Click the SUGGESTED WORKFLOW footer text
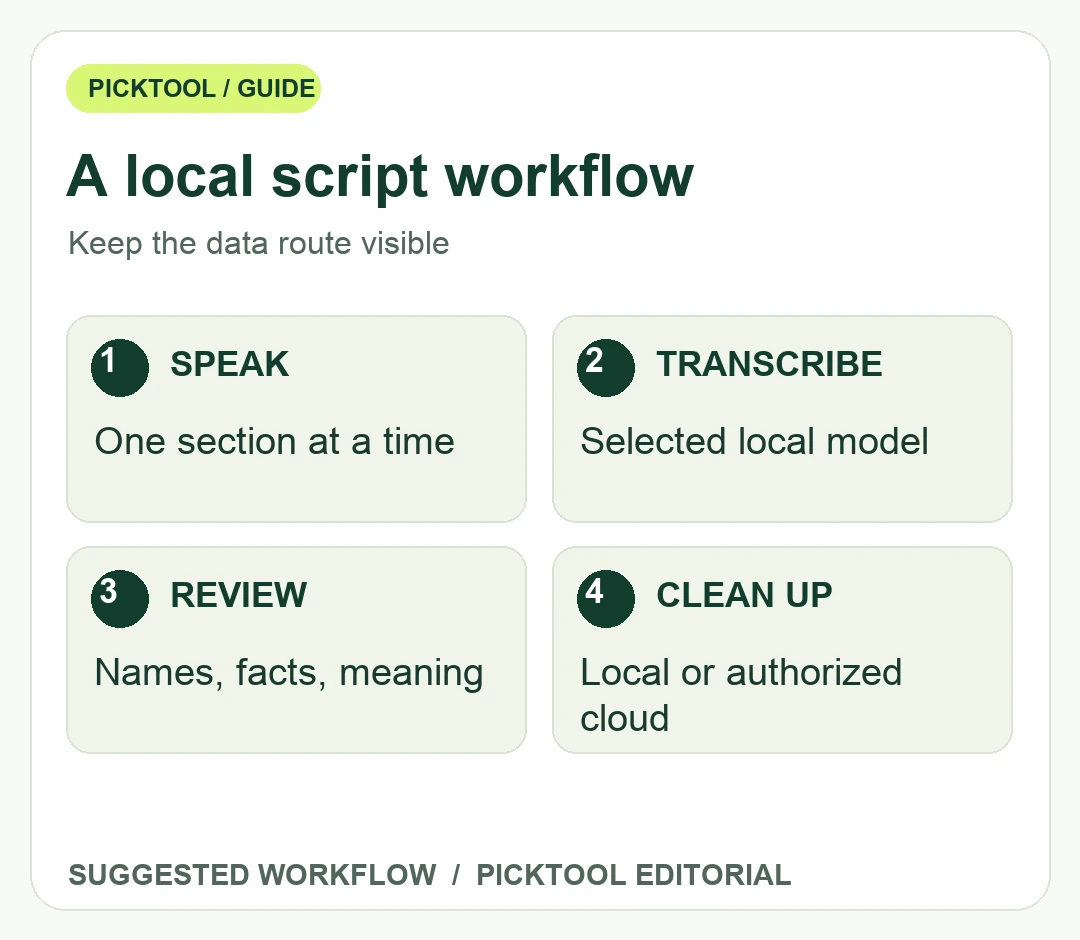Image resolution: width=1080 pixels, height=940 pixels. (x=252, y=875)
